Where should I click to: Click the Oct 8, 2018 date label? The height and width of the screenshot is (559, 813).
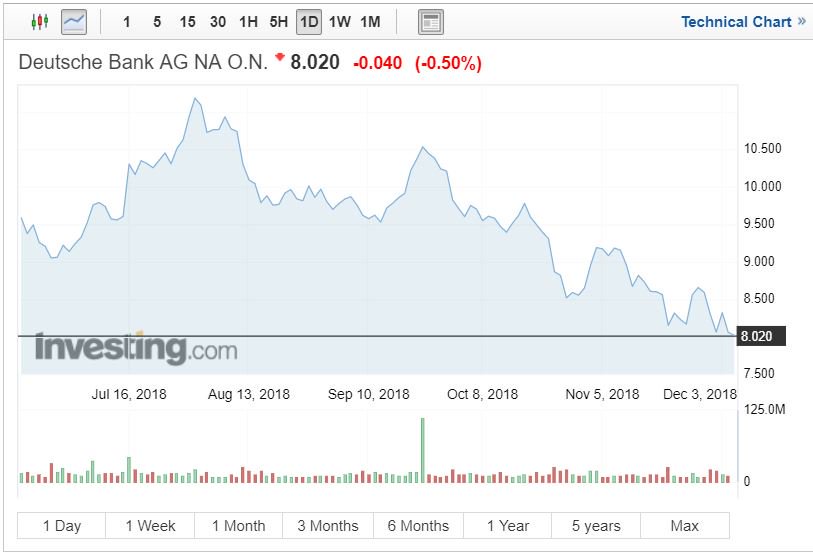[x=482, y=394]
